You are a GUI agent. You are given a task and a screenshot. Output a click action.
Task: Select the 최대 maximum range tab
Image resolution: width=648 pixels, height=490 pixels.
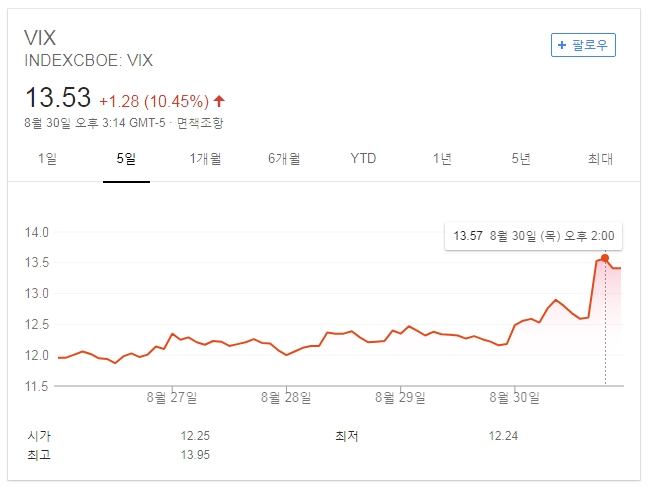pos(600,158)
